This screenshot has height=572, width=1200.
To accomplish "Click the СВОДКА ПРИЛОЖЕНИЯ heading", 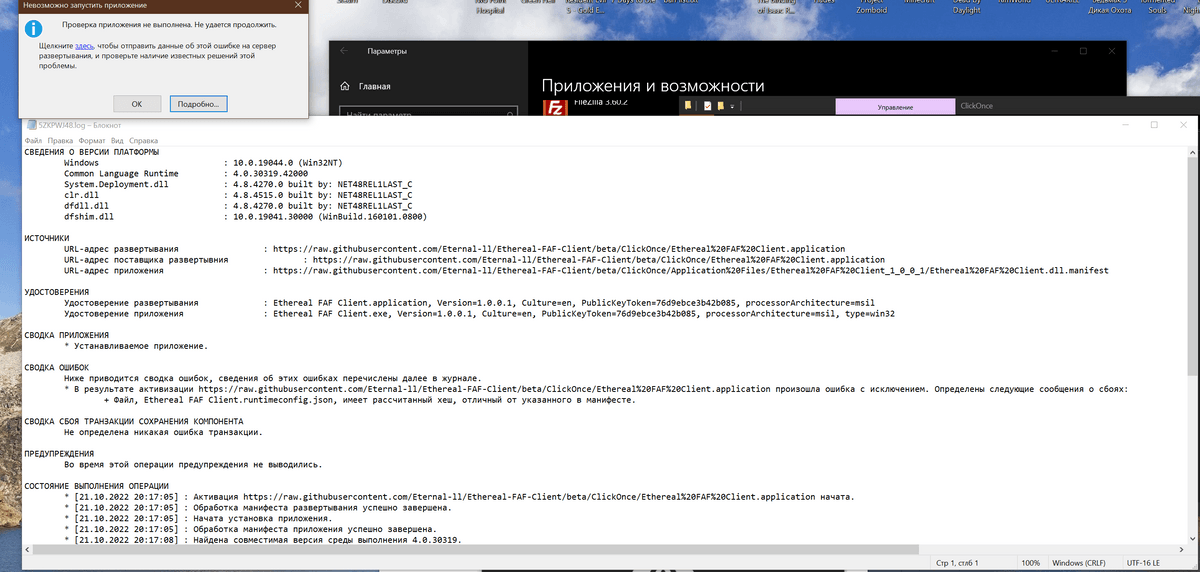I will 66,335.
